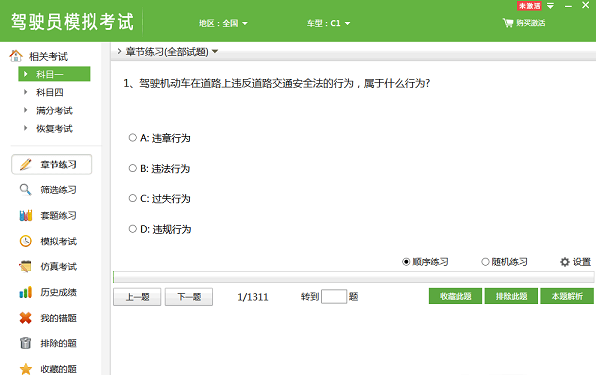Click the gear settings icon

pos(565,262)
